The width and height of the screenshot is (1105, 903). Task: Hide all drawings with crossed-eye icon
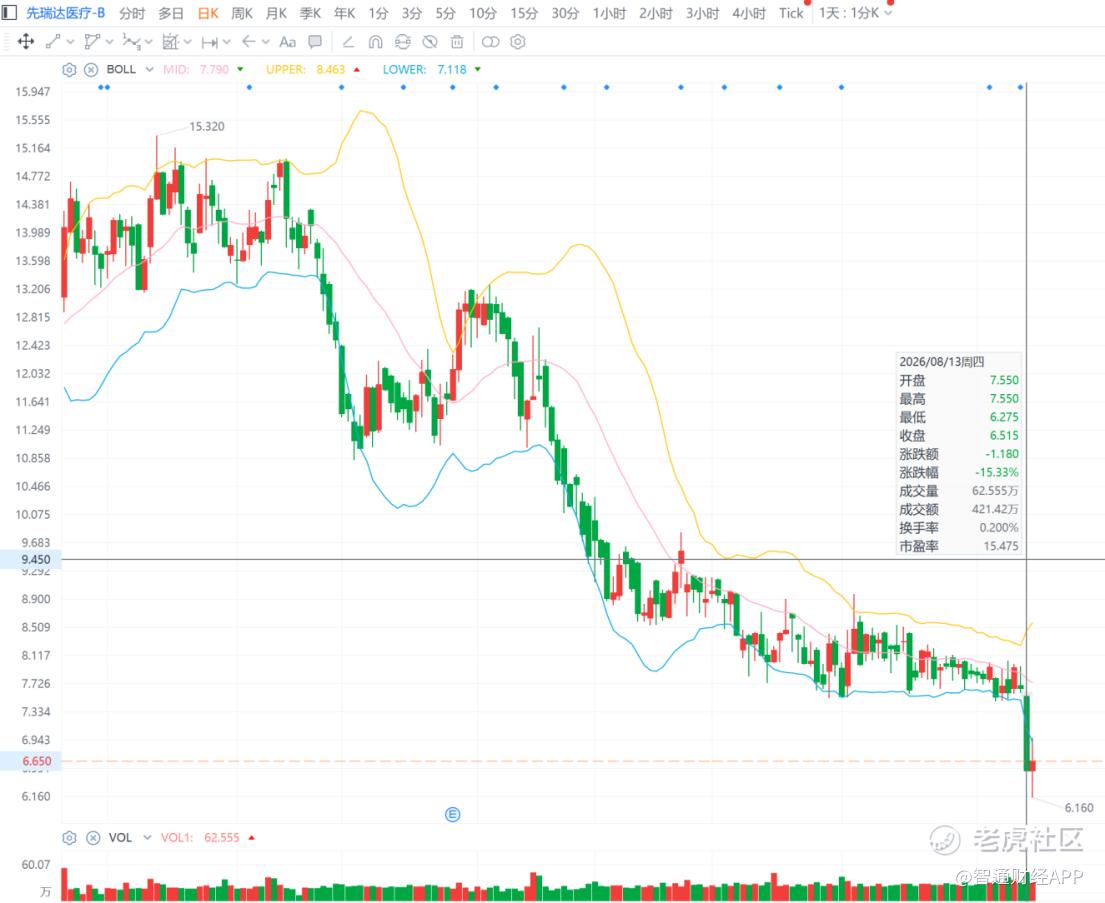click(430, 42)
